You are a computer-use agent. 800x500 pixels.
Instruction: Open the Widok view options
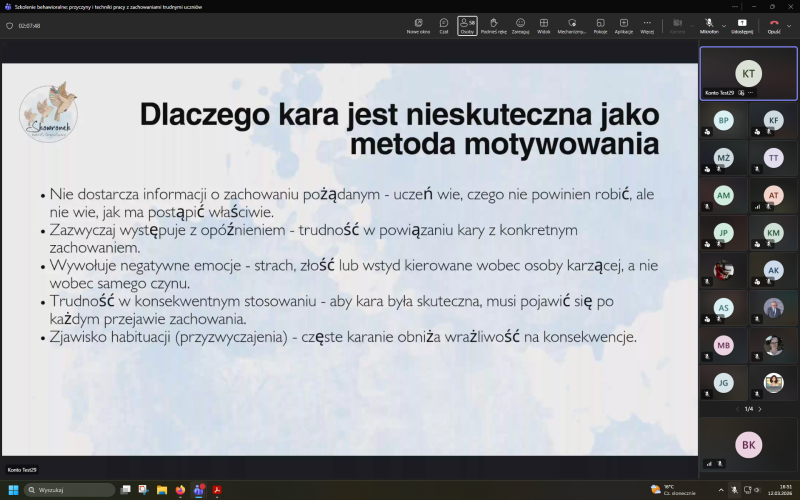pyautogui.click(x=544, y=25)
